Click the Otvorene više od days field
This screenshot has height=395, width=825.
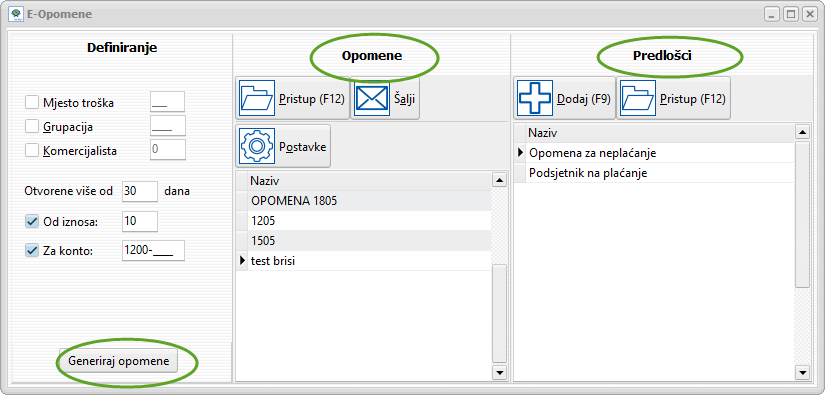click(x=140, y=191)
